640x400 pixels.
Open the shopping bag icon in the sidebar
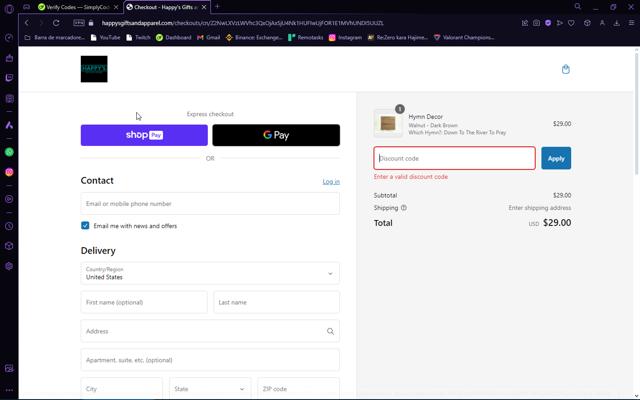click(9, 58)
